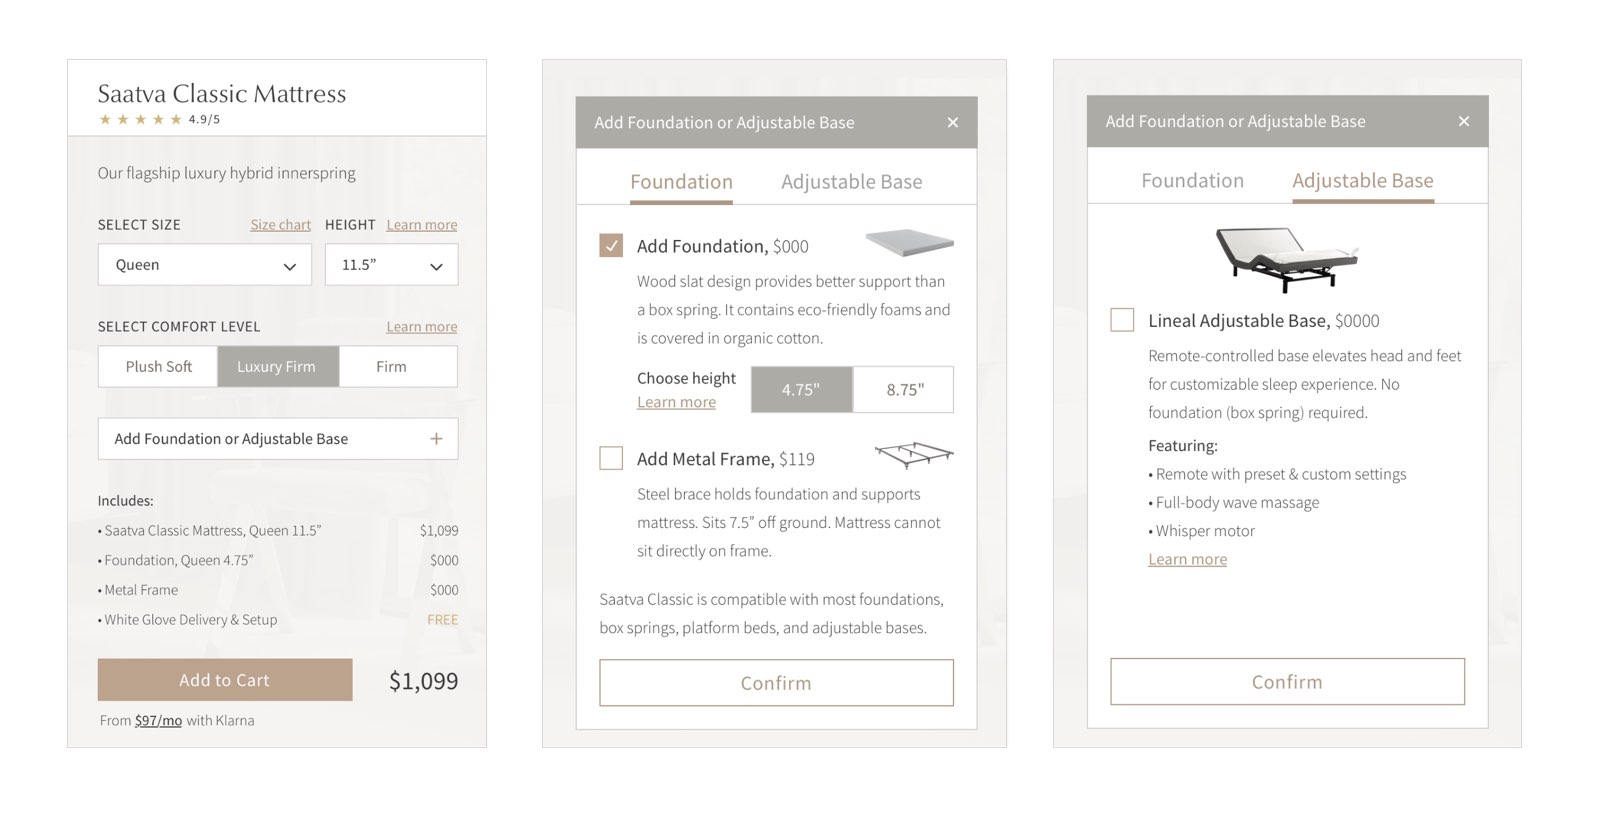1600x820 pixels.
Task: Click the $97/mo Klarna link
Action: (x=158, y=721)
